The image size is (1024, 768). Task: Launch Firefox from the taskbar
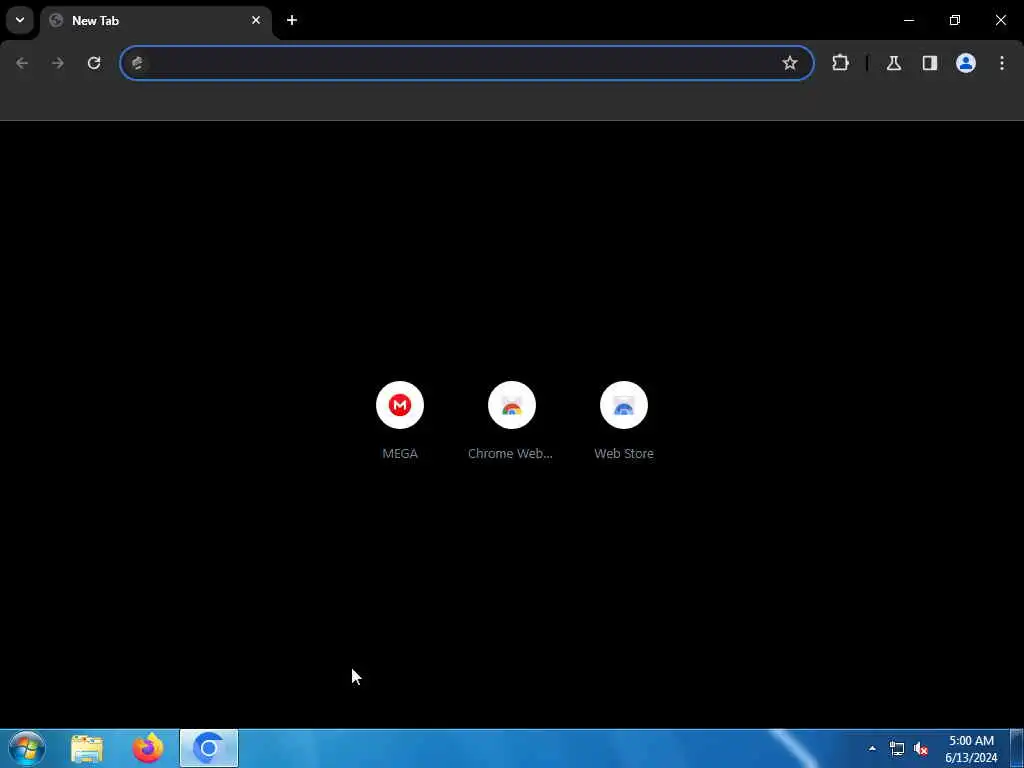pyautogui.click(x=148, y=748)
